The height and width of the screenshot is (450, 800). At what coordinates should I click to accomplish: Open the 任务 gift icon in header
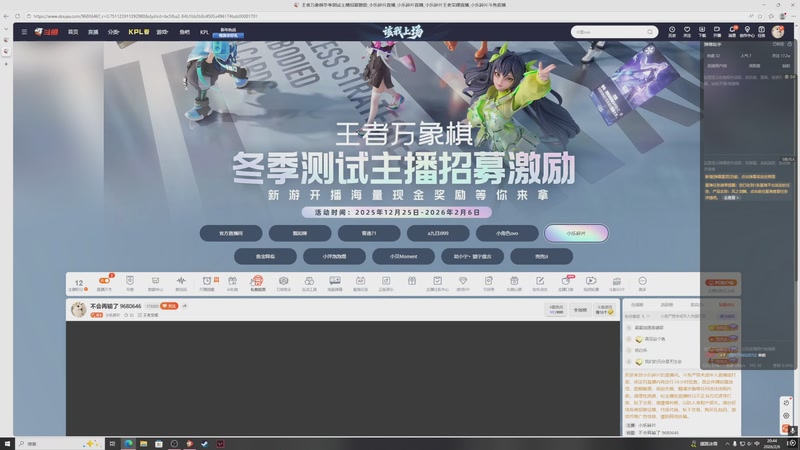761,32
